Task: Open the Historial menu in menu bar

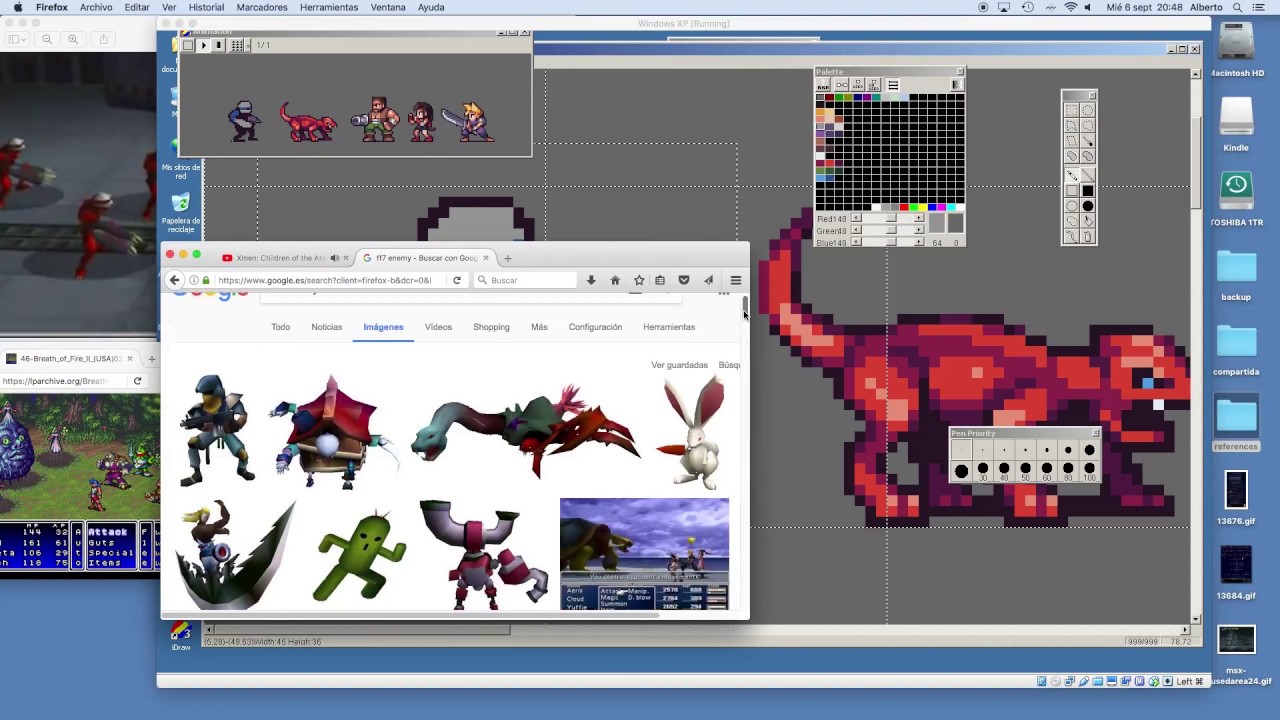Action: [x=206, y=7]
